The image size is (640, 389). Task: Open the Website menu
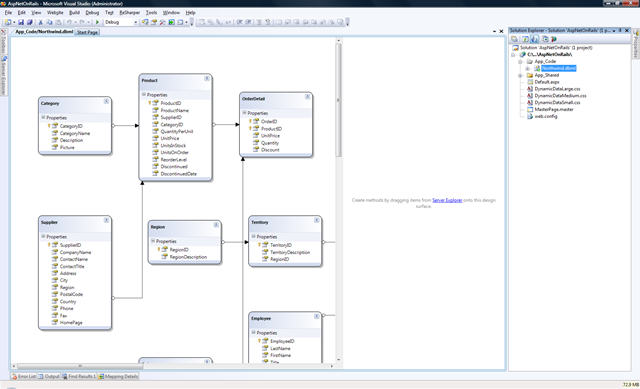click(55, 13)
